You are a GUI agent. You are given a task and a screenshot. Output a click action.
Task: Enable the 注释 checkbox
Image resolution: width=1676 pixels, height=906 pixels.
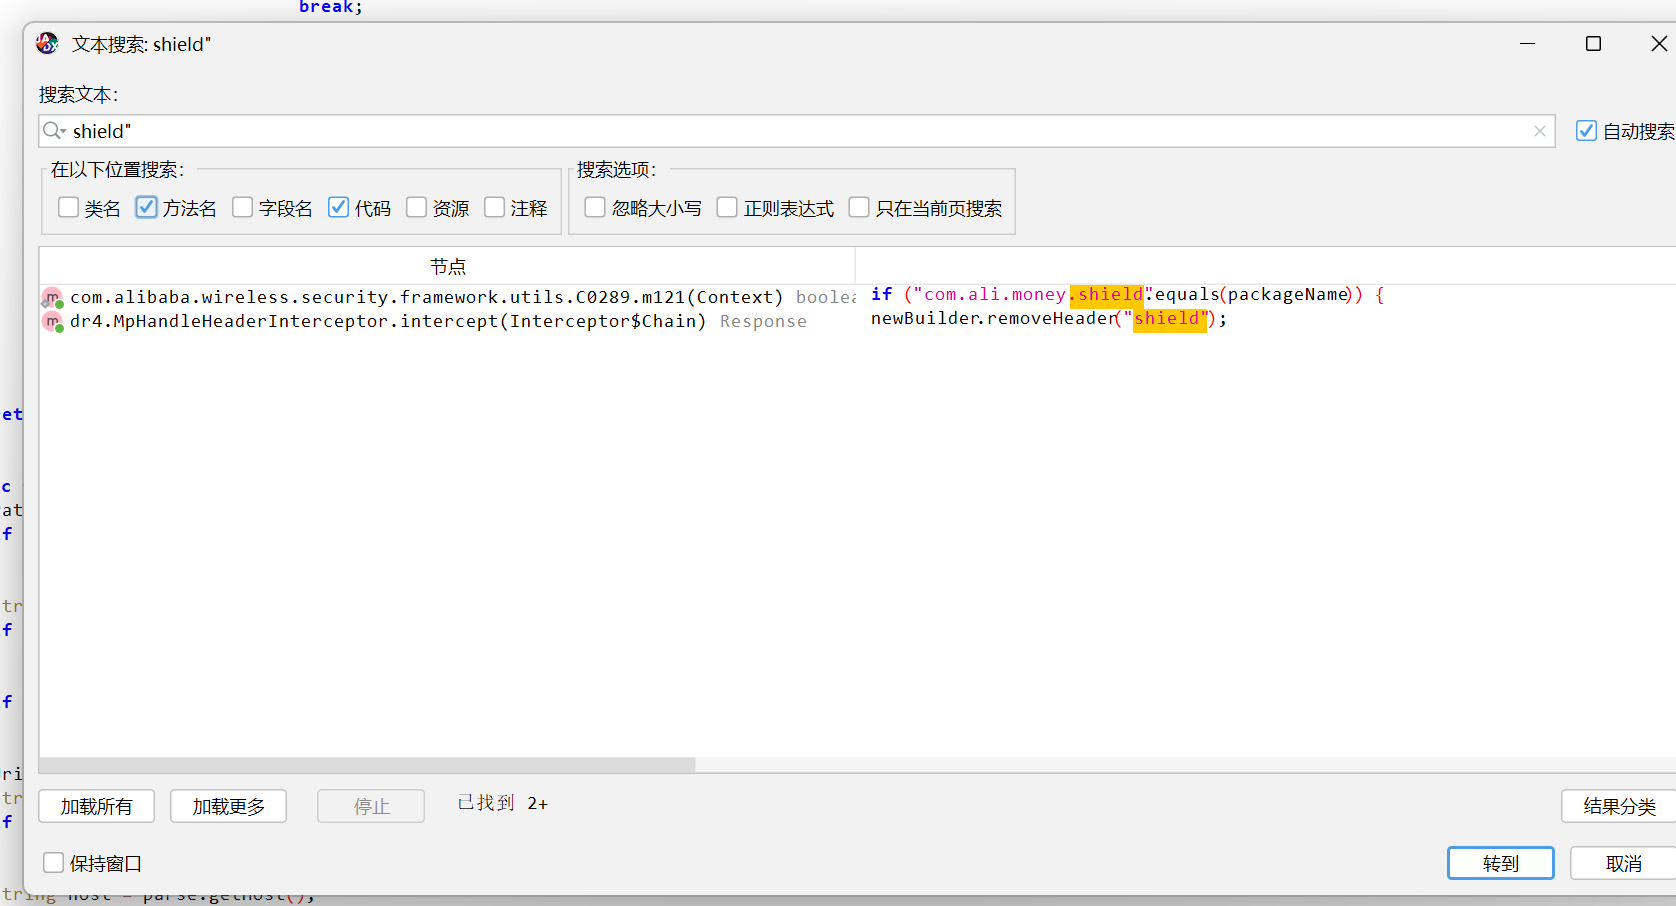[494, 207]
